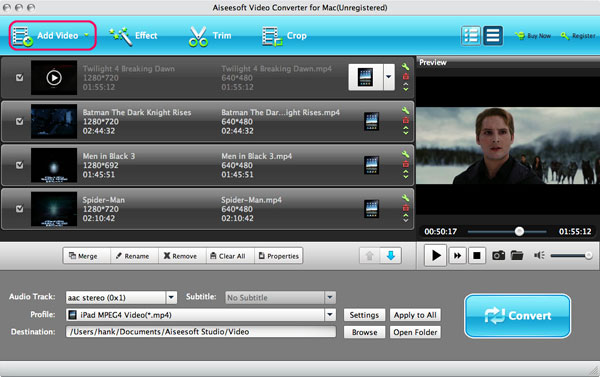
Task: Play the Twilight 4 Breaking Dawn thumbnail
Action: tap(54, 78)
